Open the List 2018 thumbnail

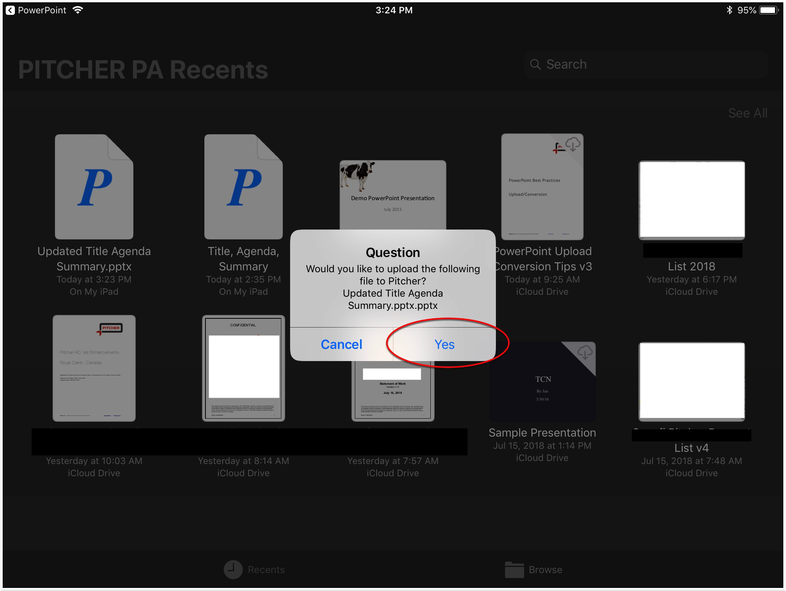coord(691,199)
